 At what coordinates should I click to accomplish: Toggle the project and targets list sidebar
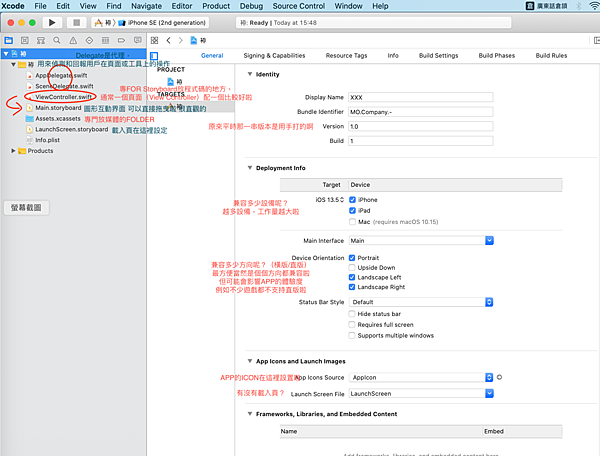[x=154, y=55]
